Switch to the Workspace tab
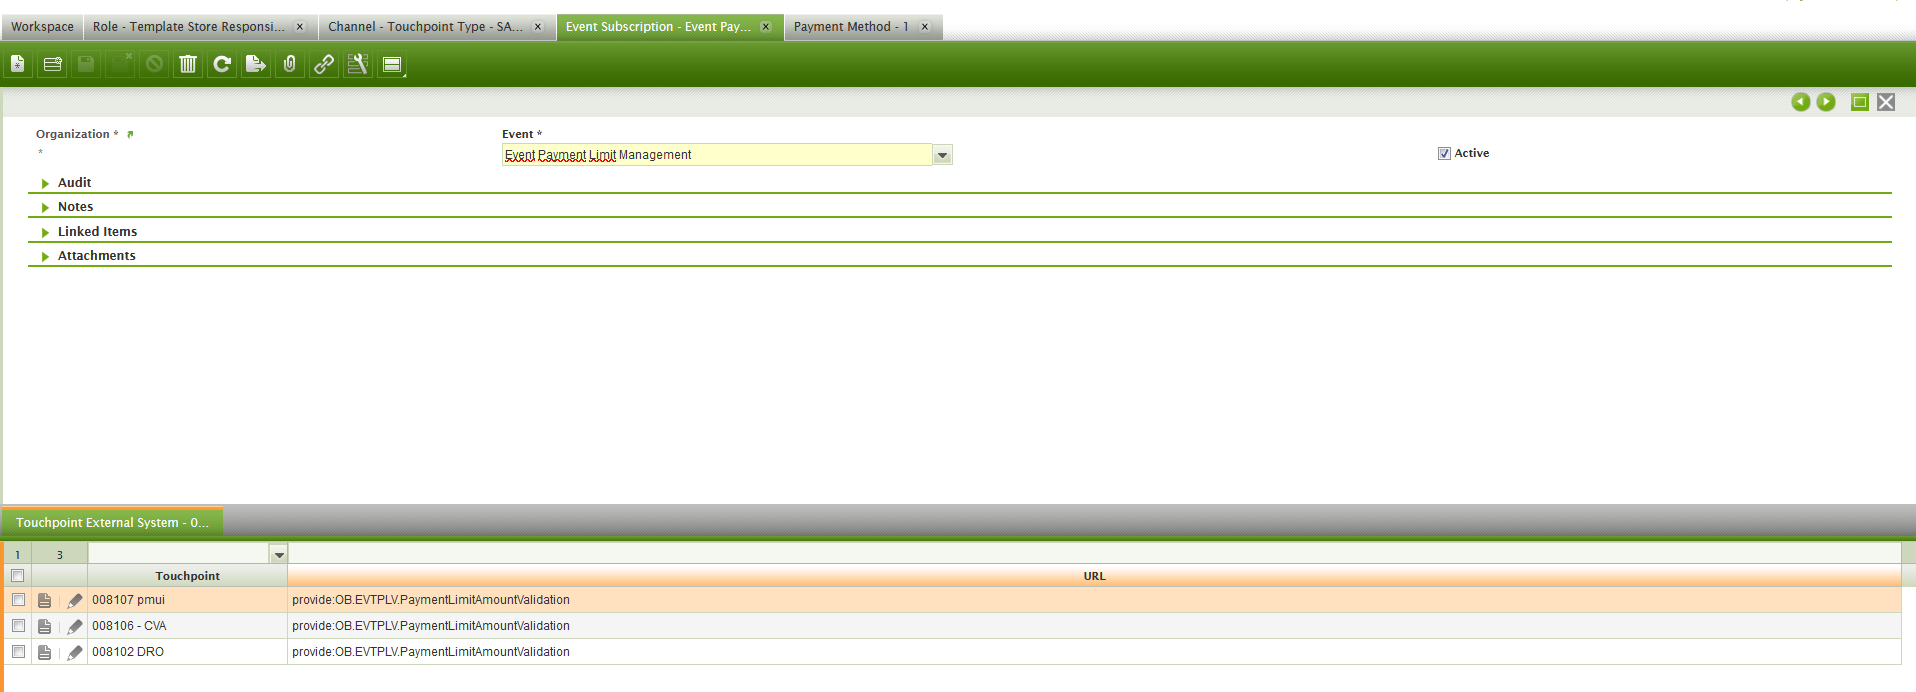Screen dimensions: 1916x692 click(42, 27)
